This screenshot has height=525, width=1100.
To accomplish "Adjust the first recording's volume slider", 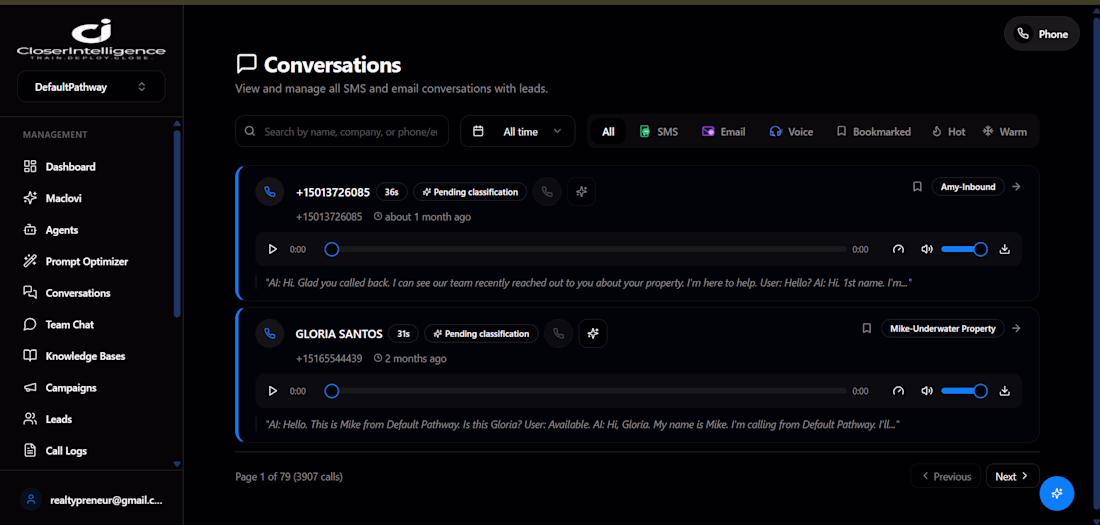I will [x=964, y=249].
